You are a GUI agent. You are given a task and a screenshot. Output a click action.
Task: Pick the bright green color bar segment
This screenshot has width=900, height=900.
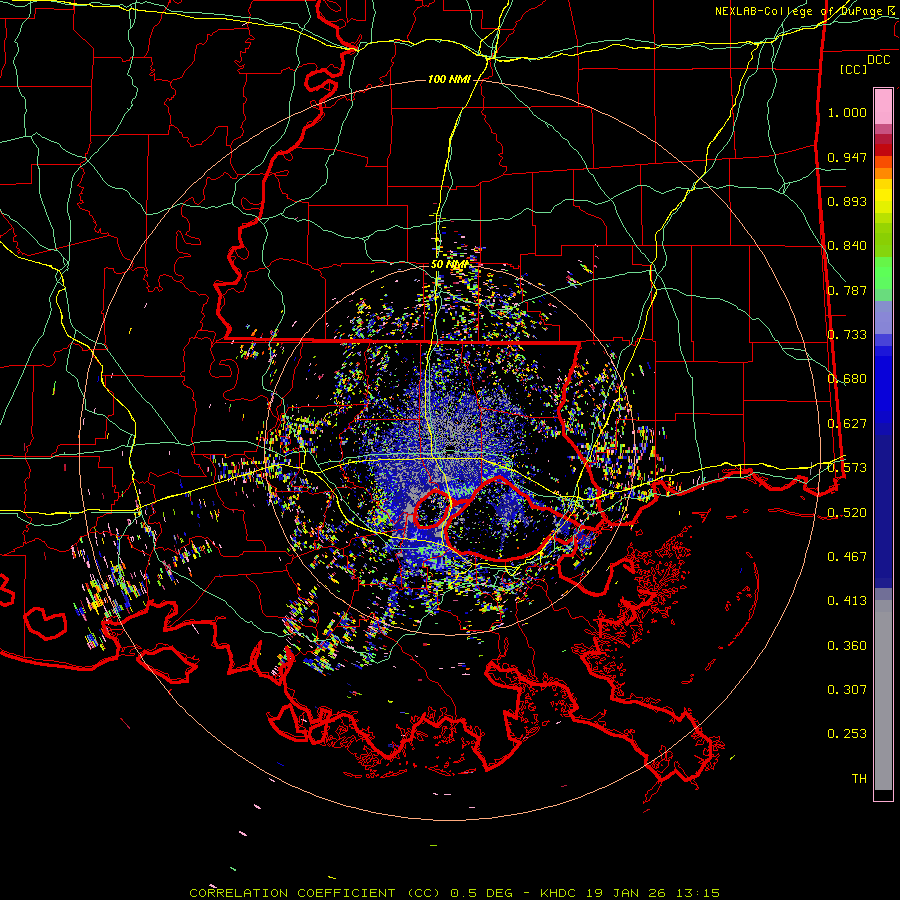pos(883,273)
